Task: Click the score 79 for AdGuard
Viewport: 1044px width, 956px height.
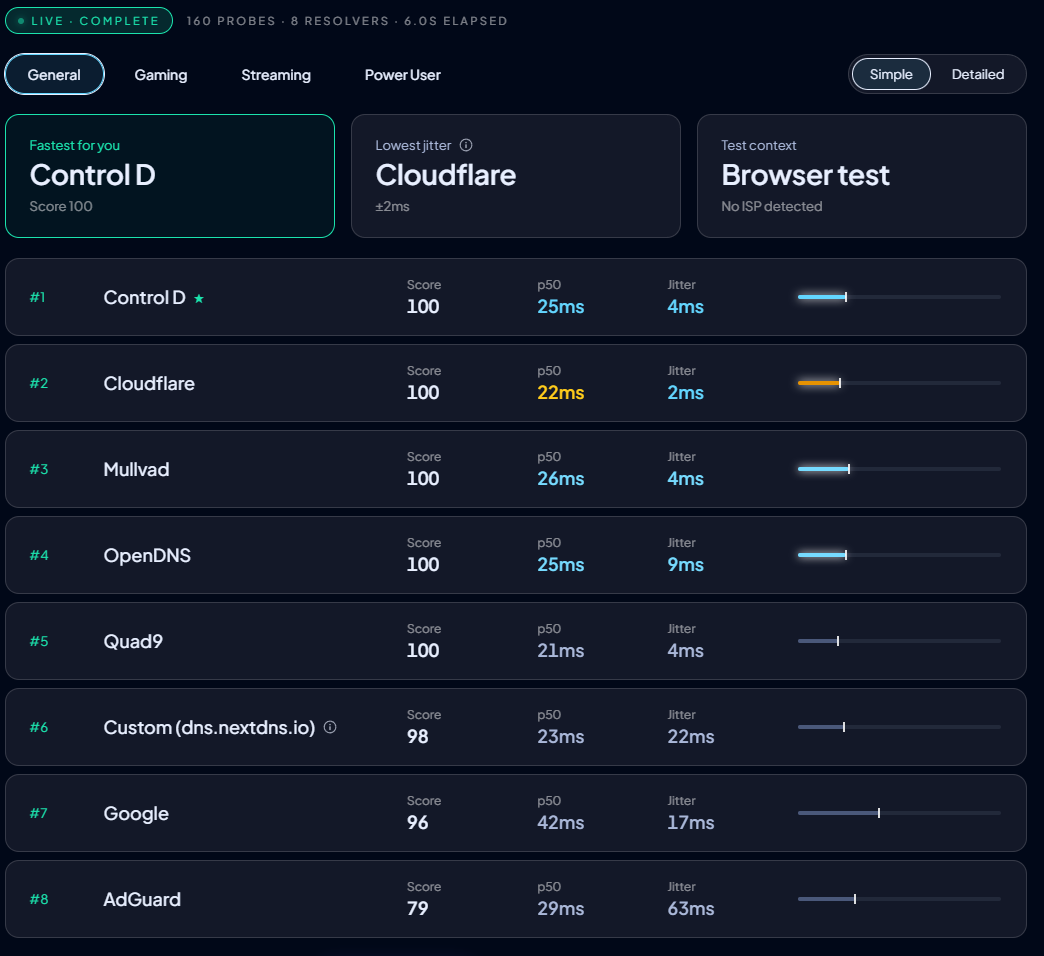Action: coord(417,909)
